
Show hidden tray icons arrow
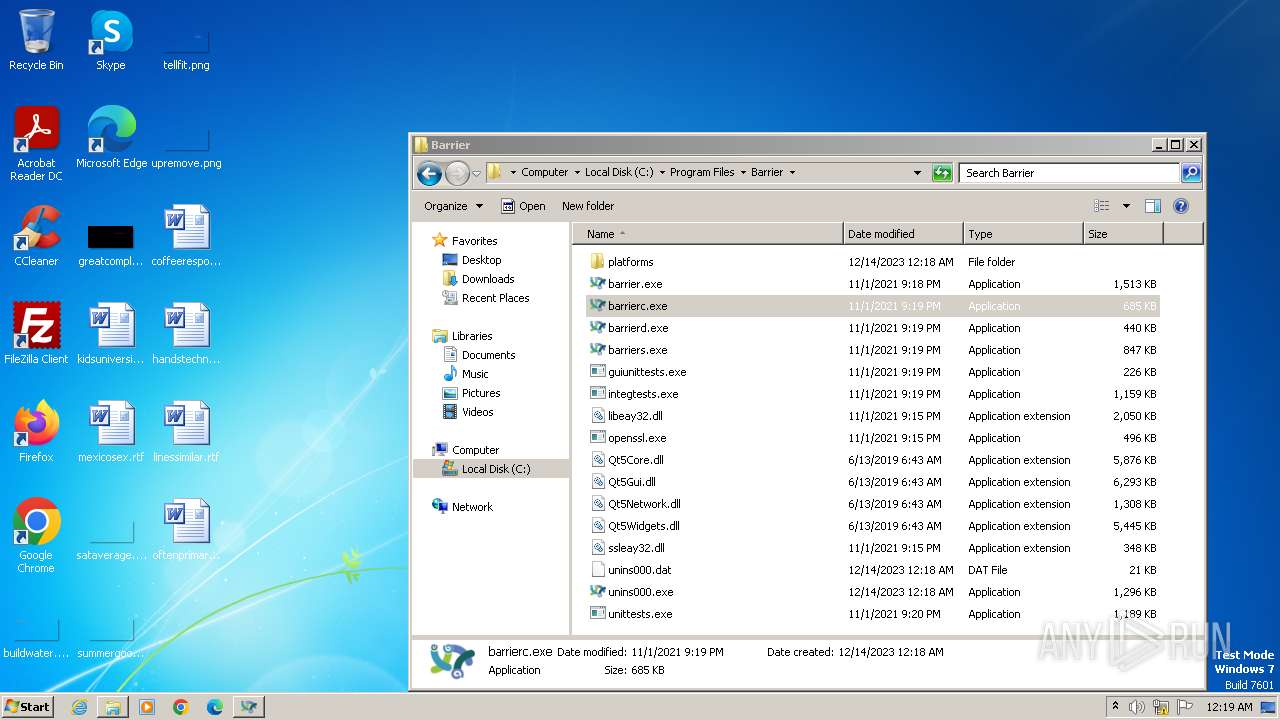click(1115, 707)
